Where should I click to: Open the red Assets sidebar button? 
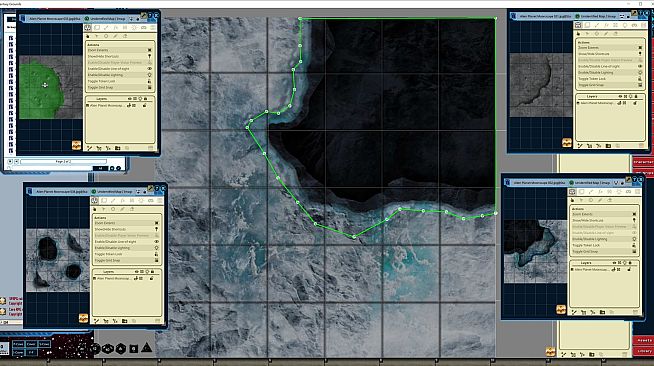[x=644, y=340]
